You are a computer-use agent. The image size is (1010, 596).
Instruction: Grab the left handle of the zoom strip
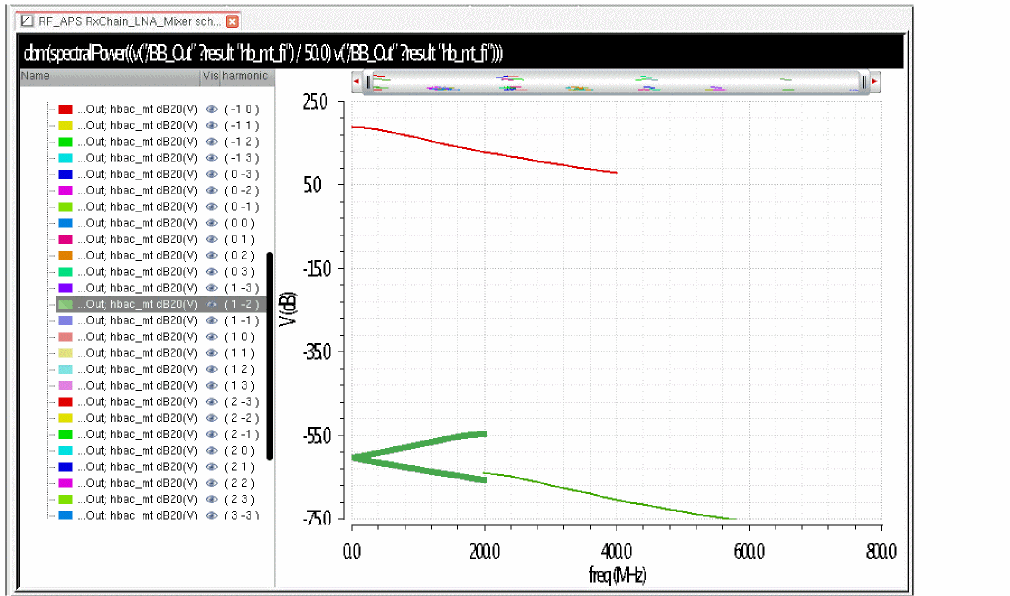368,82
